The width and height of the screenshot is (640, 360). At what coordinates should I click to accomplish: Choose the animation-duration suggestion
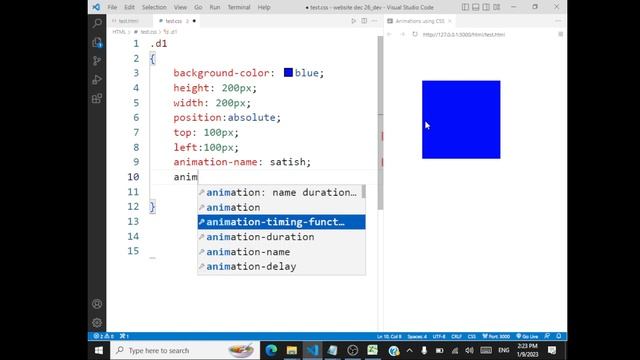pyautogui.click(x=282, y=237)
